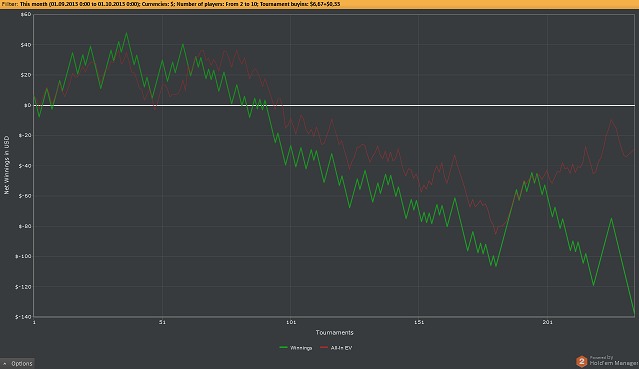Click the $-60 y-axis label
Screen dimensions: 639x369
25,196
